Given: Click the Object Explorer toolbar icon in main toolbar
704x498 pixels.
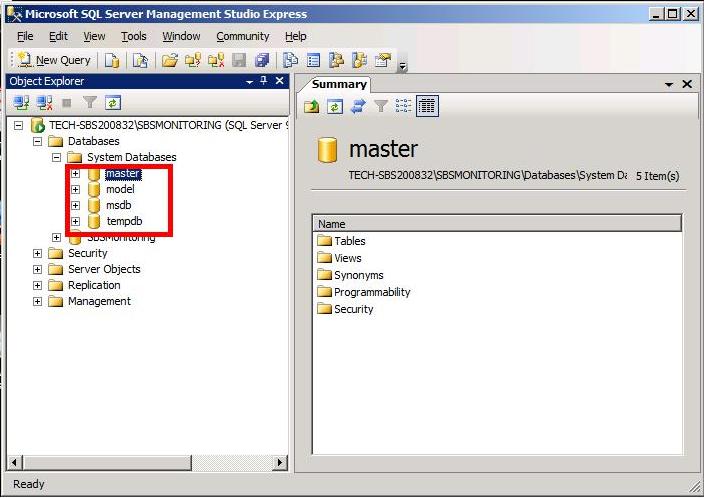Looking at the screenshot, I should (336, 60).
